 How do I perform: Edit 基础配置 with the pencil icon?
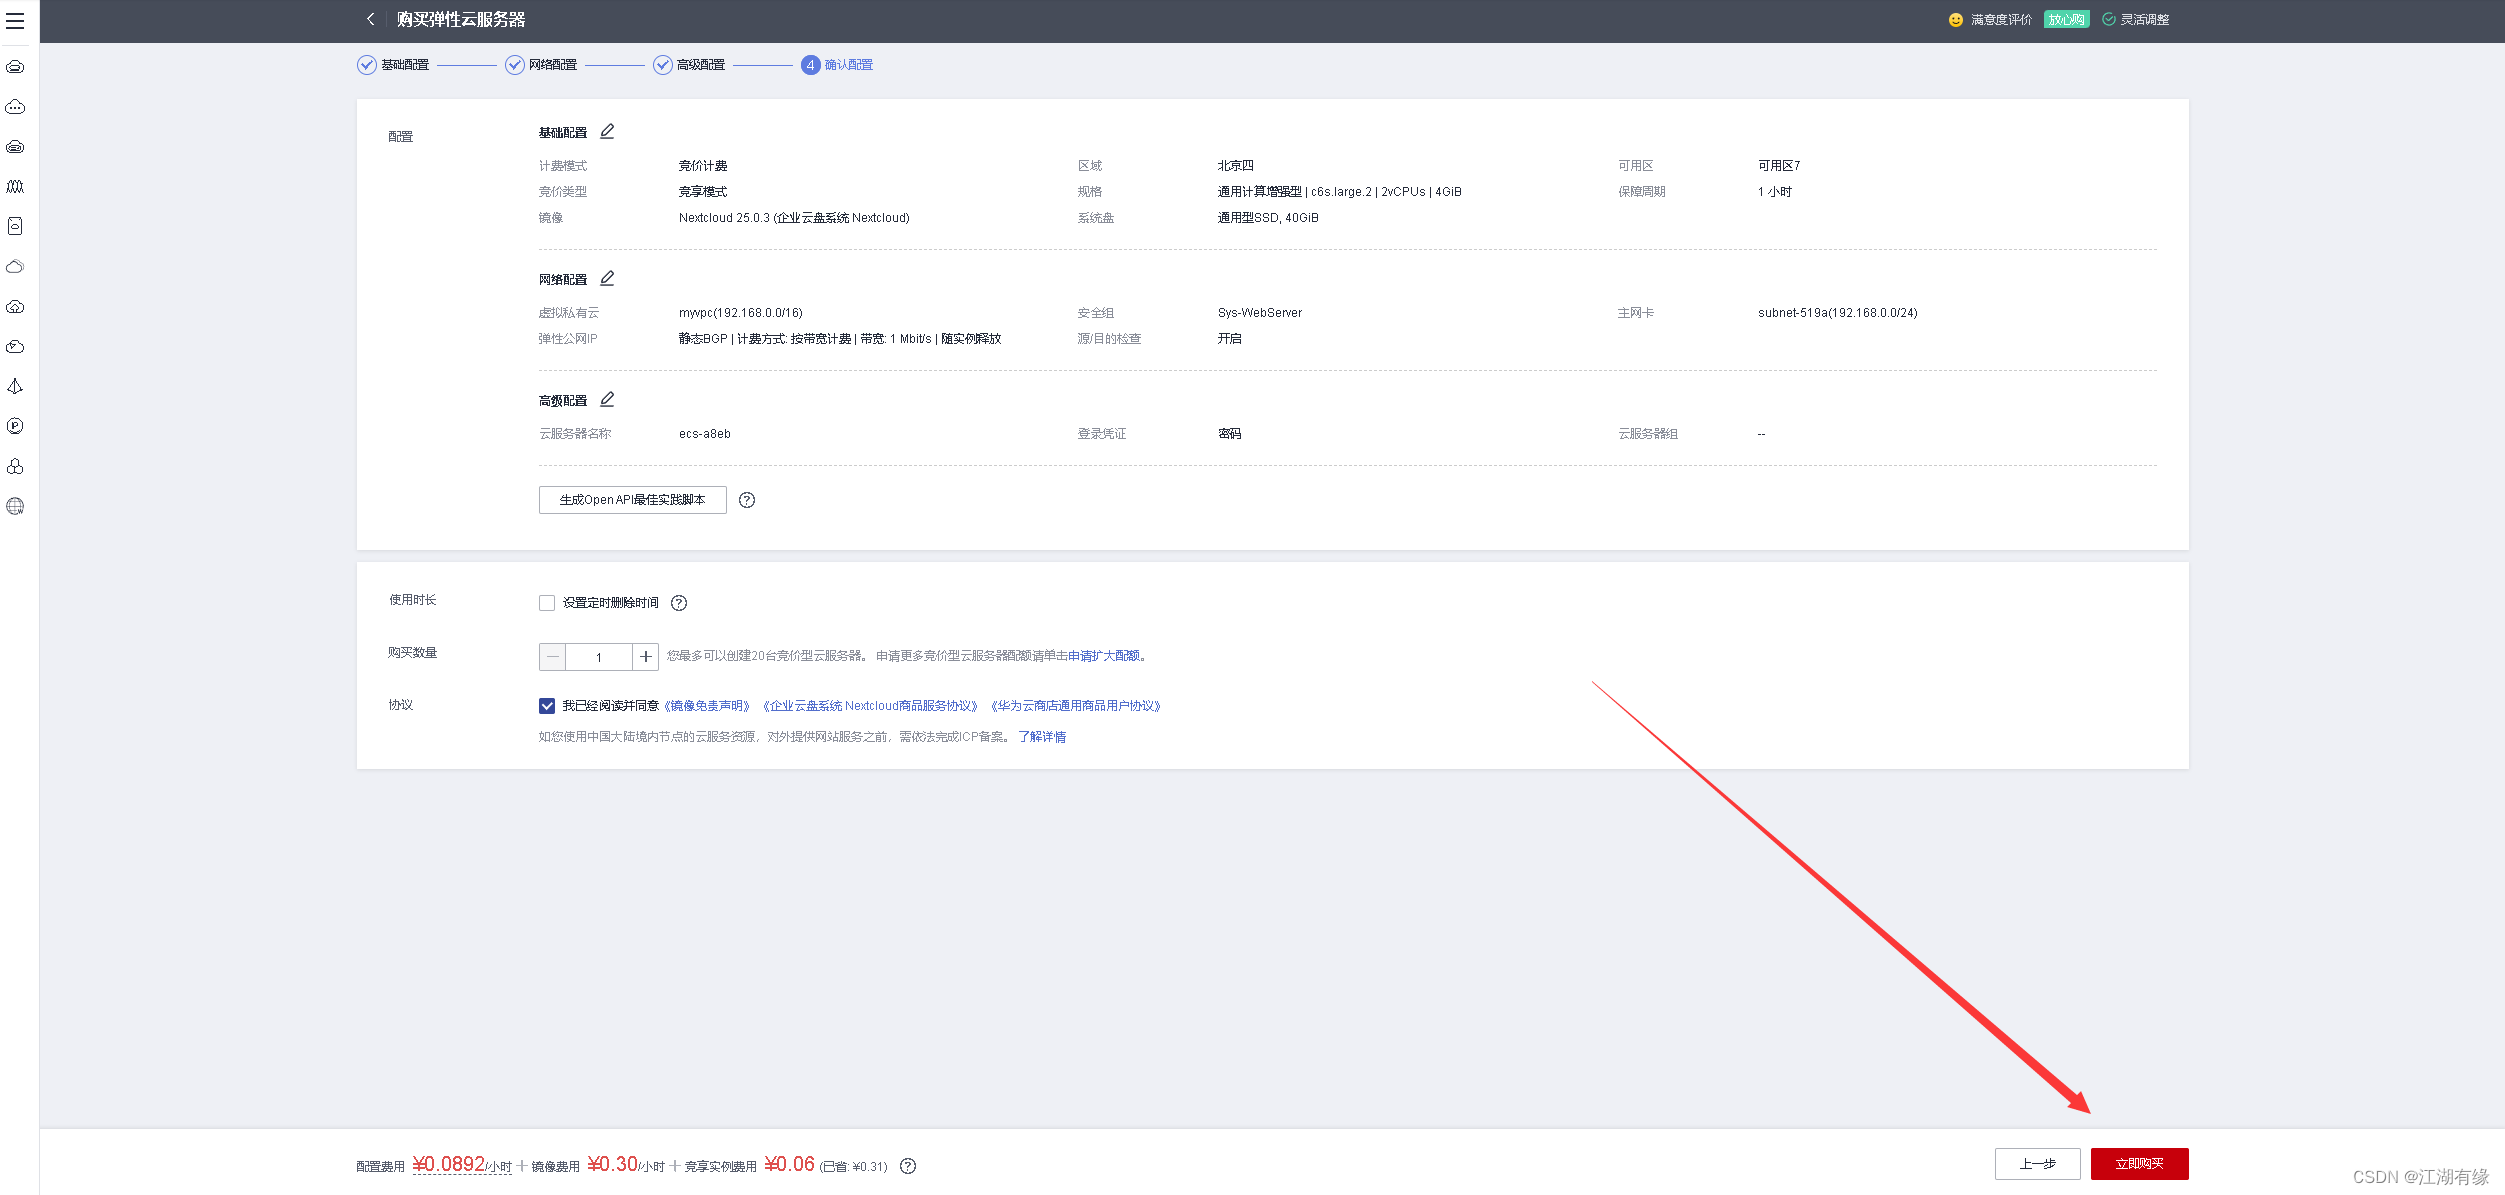coord(607,131)
